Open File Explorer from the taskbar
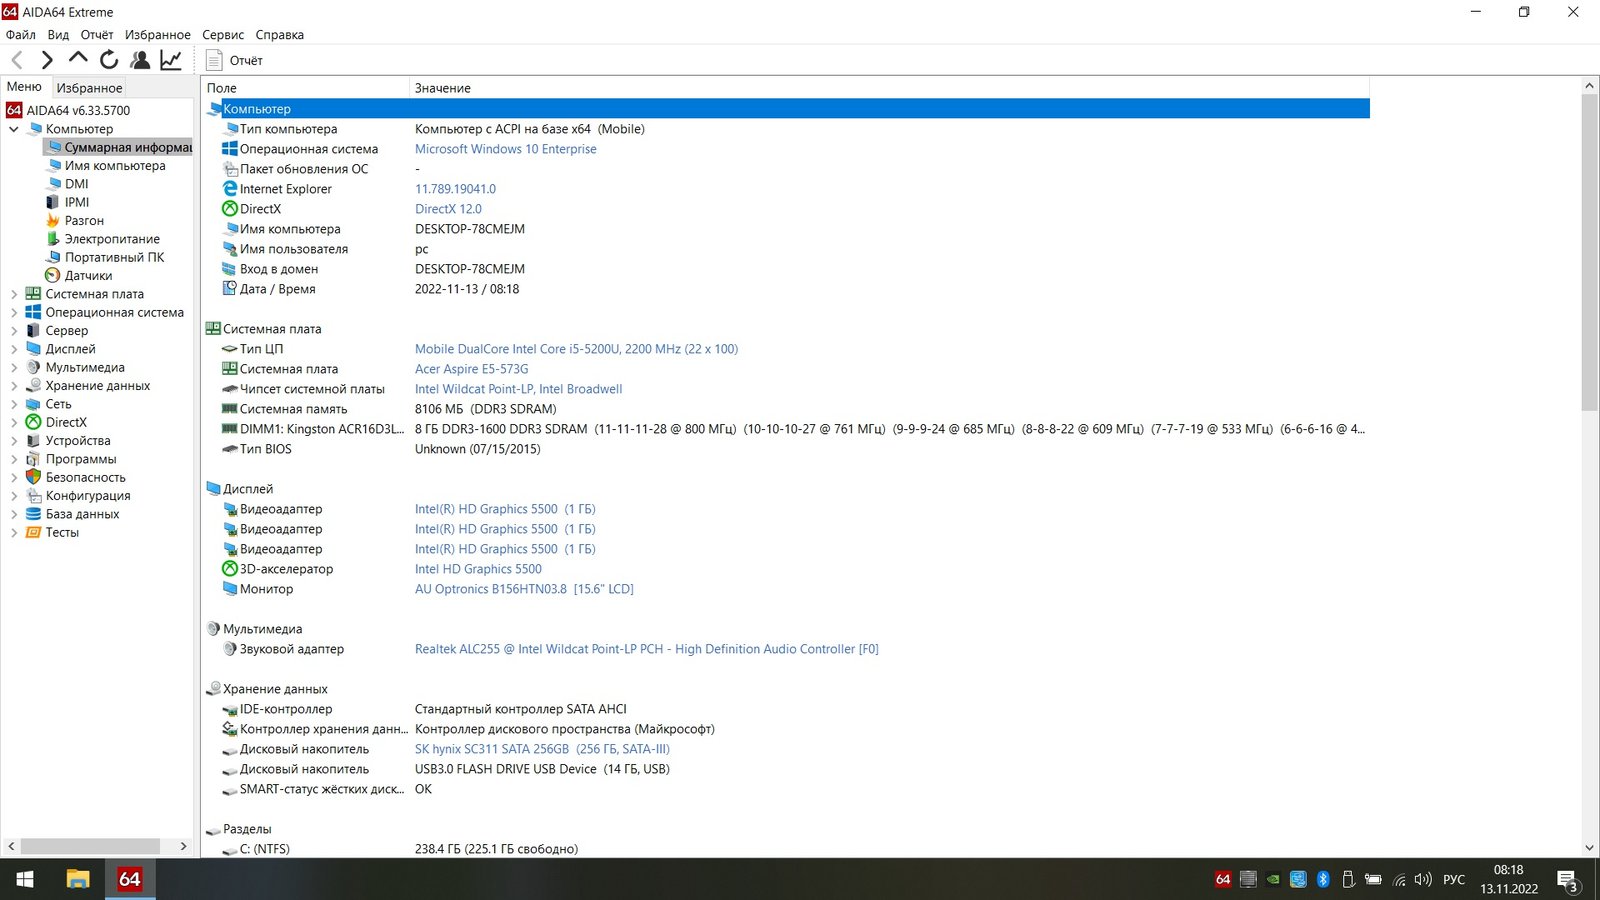This screenshot has width=1600, height=900. (78, 879)
